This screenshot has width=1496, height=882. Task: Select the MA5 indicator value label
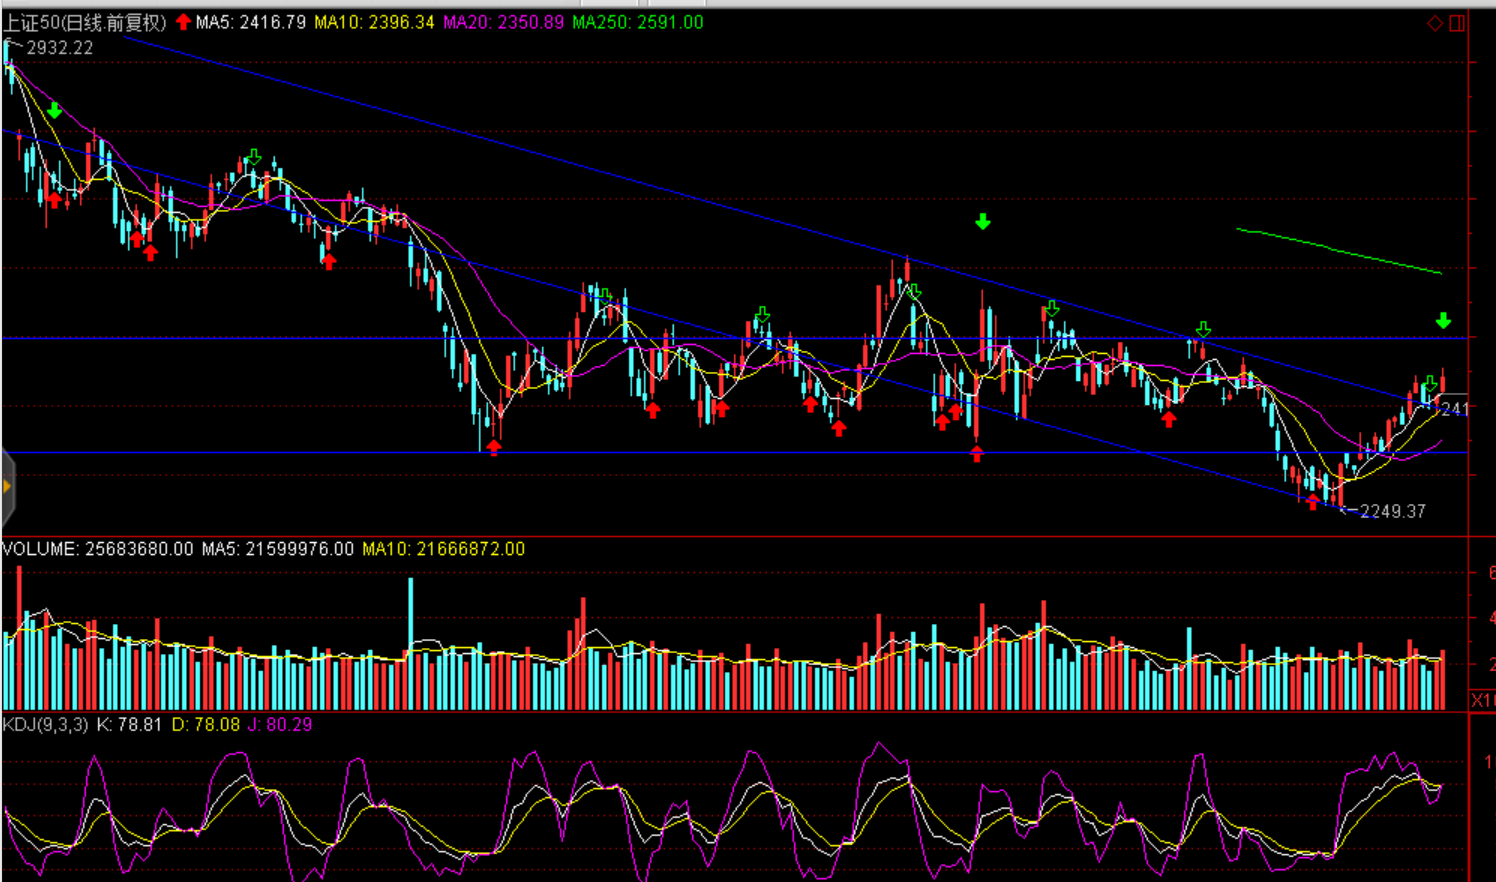[251, 22]
